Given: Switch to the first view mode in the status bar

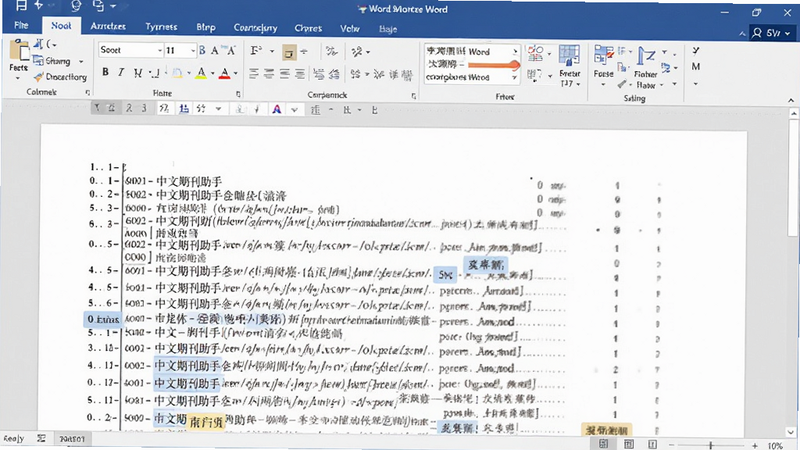Looking at the screenshot, I should point(603,444).
